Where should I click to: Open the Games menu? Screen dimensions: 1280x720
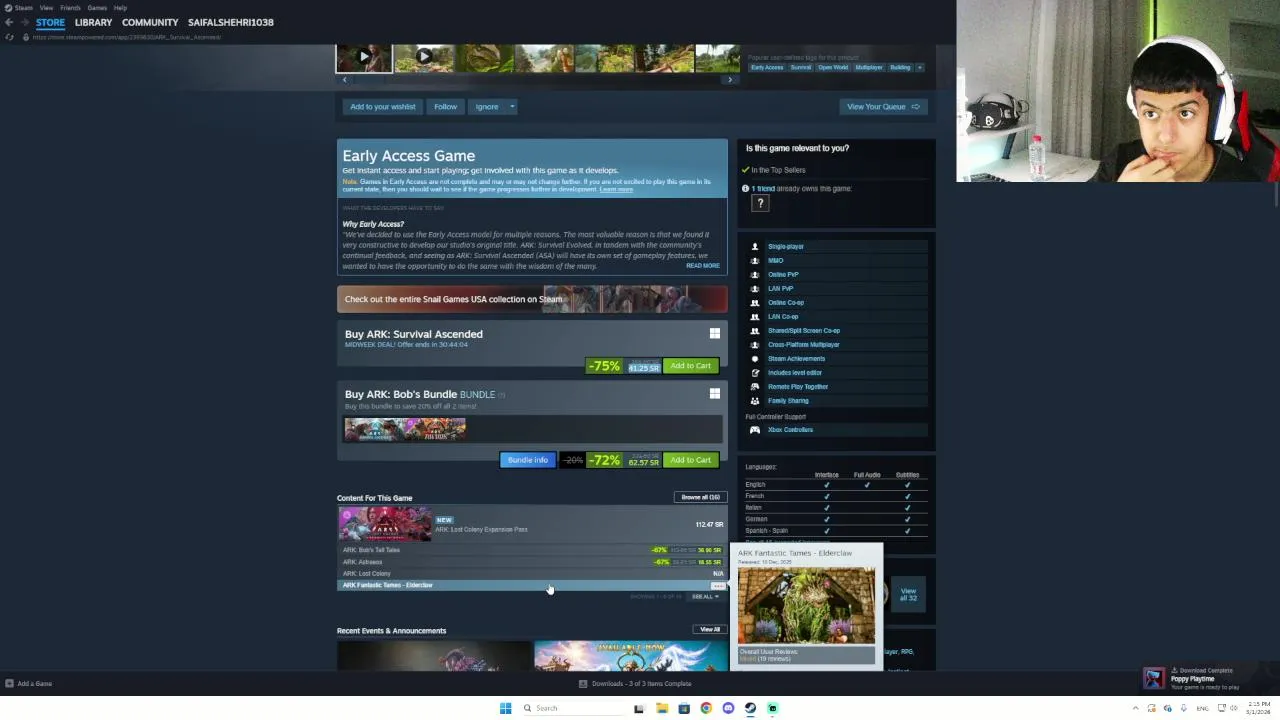coord(97,7)
